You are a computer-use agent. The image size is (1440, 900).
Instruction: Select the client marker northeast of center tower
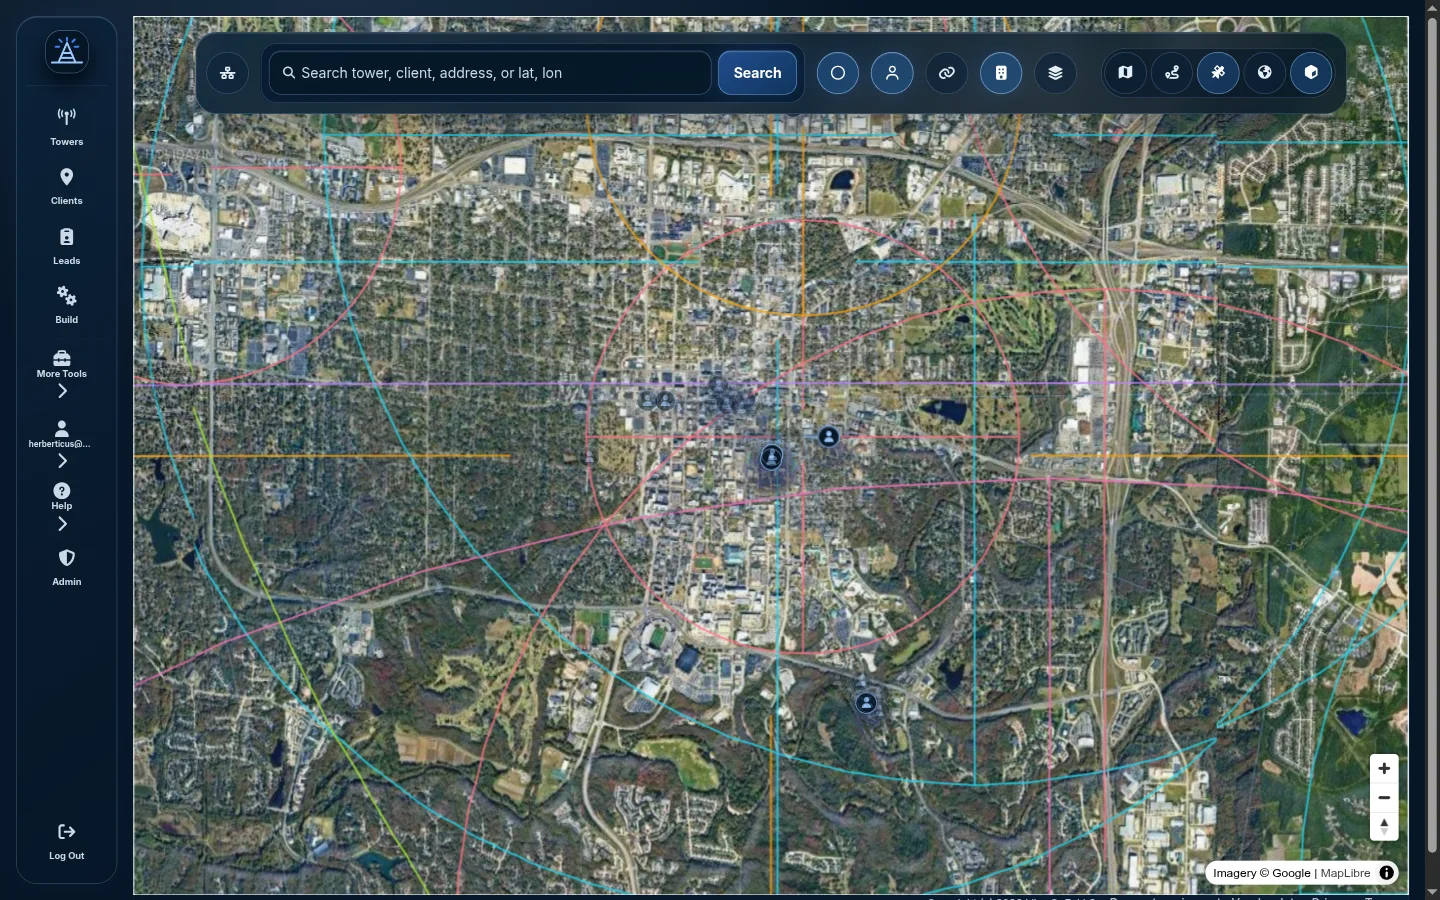pos(829,436)
